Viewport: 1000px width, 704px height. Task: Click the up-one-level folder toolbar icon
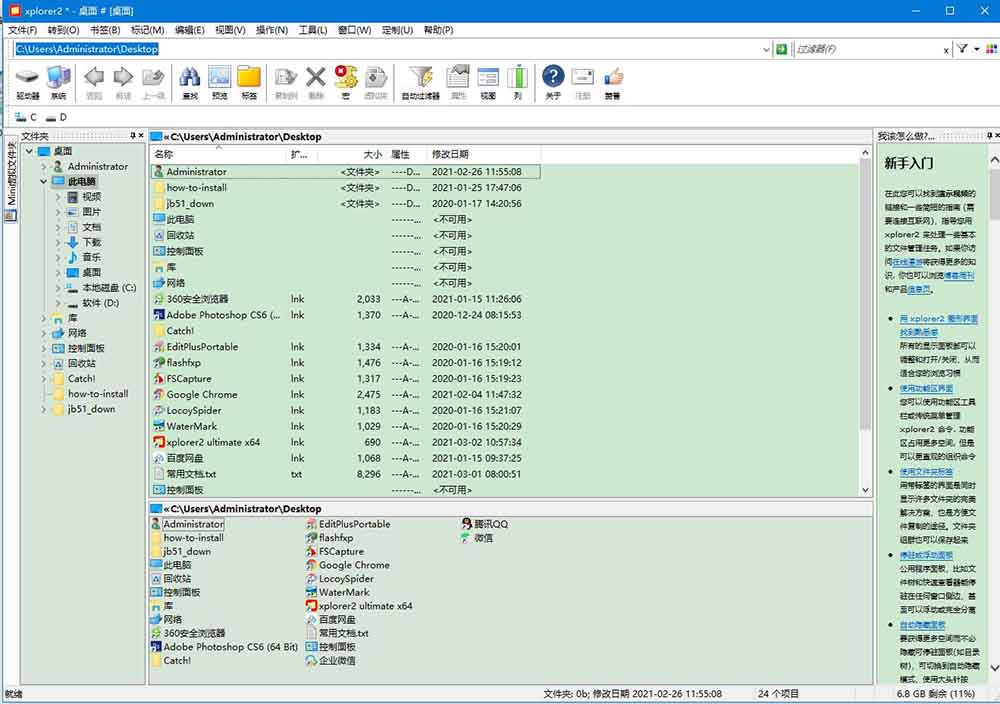[x=153, y=83]
